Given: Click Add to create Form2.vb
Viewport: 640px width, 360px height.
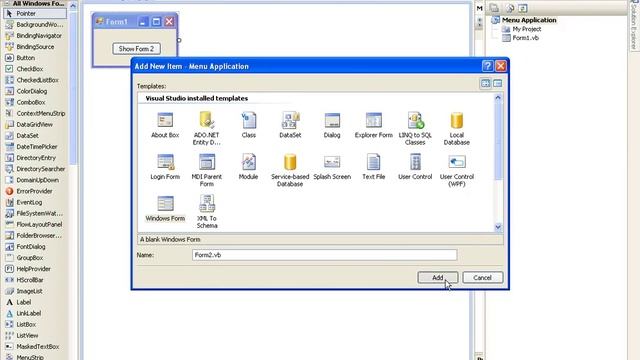Looking at the screenshot, I should [438, 278].
